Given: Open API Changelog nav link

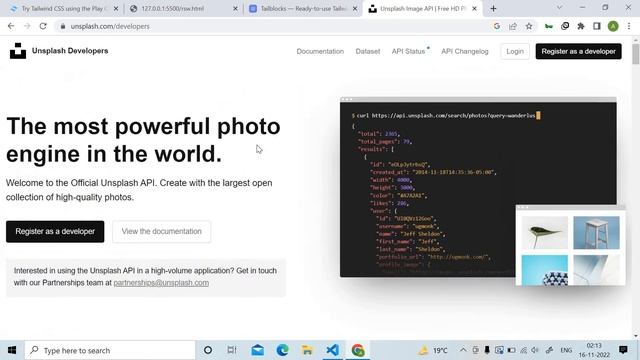Looking at the screenshot, I should [x=464, y=51].
